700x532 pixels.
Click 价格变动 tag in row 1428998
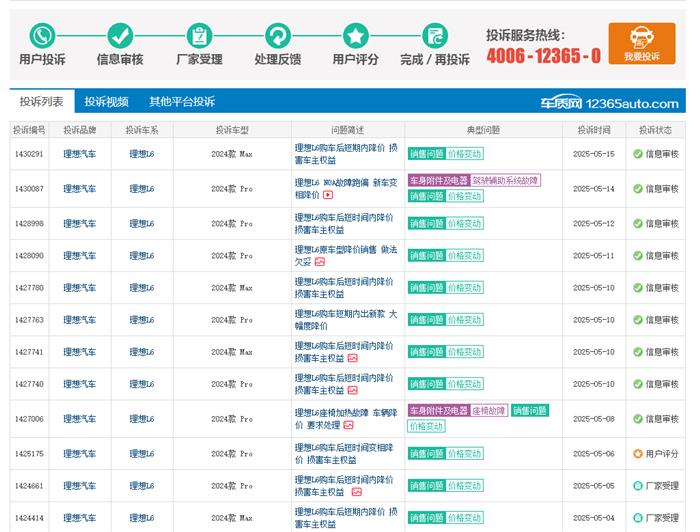(x=465, y=224)
